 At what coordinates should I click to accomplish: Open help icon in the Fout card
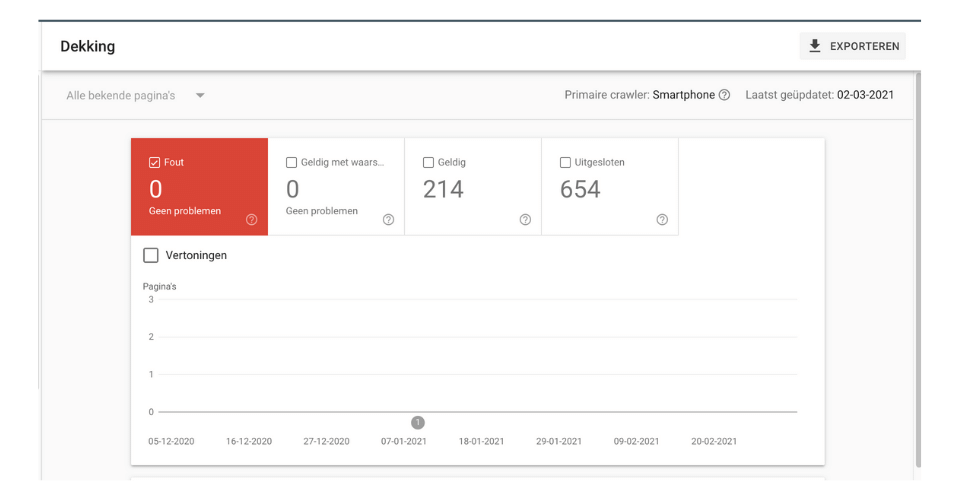[x=252, y=220]
